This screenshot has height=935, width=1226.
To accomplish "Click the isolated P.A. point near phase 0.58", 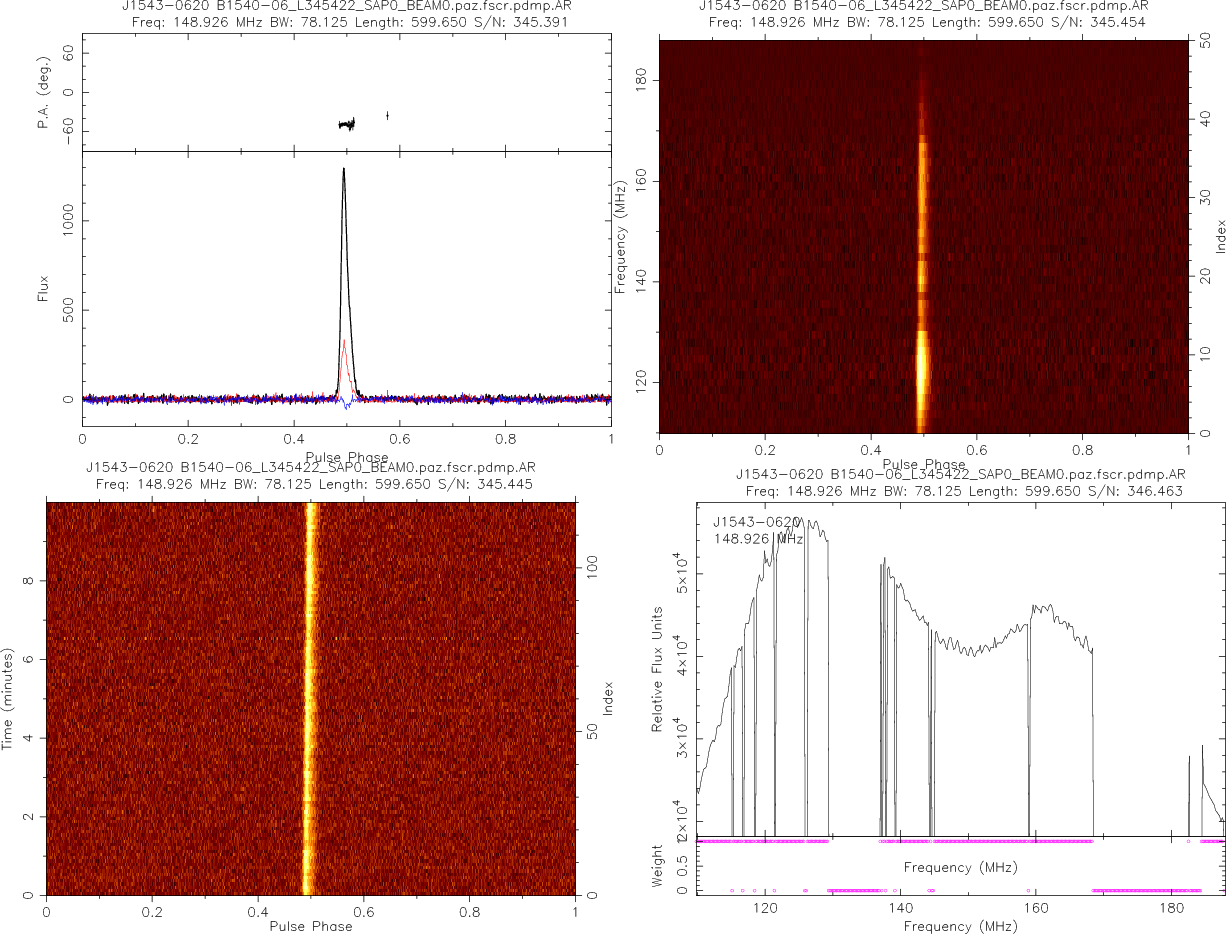I will pyautogui.click(x=387, y=116).
